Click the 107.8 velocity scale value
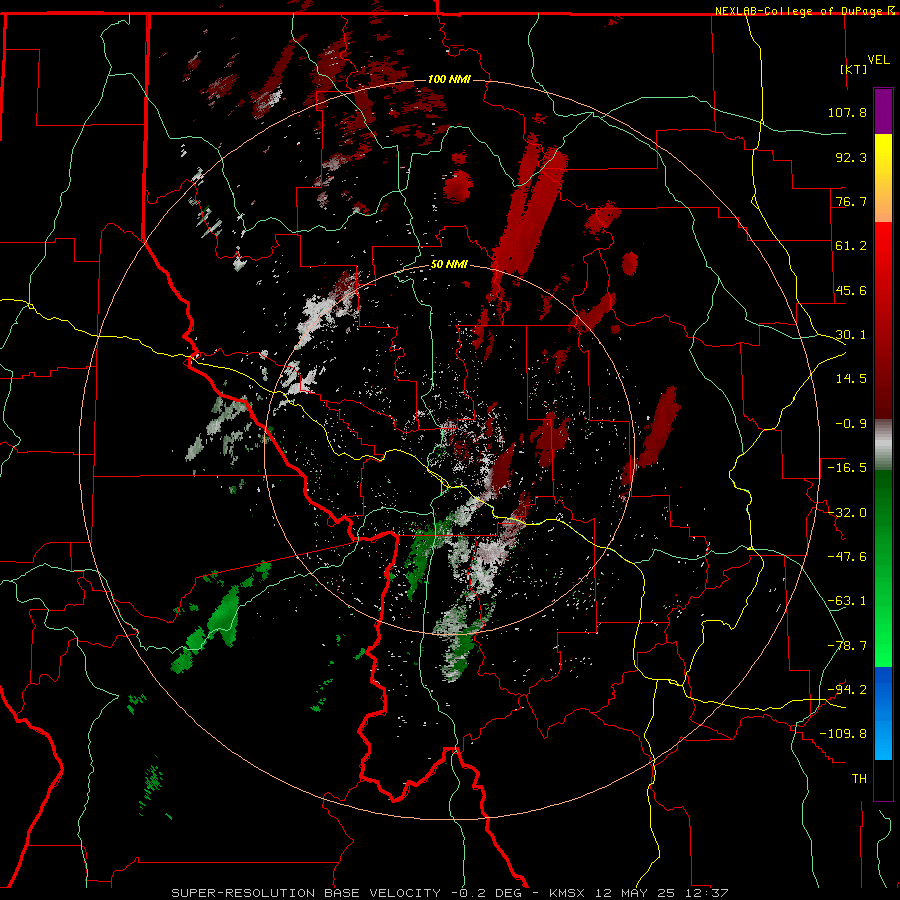900x900 pixels. [x=847, y=112]
